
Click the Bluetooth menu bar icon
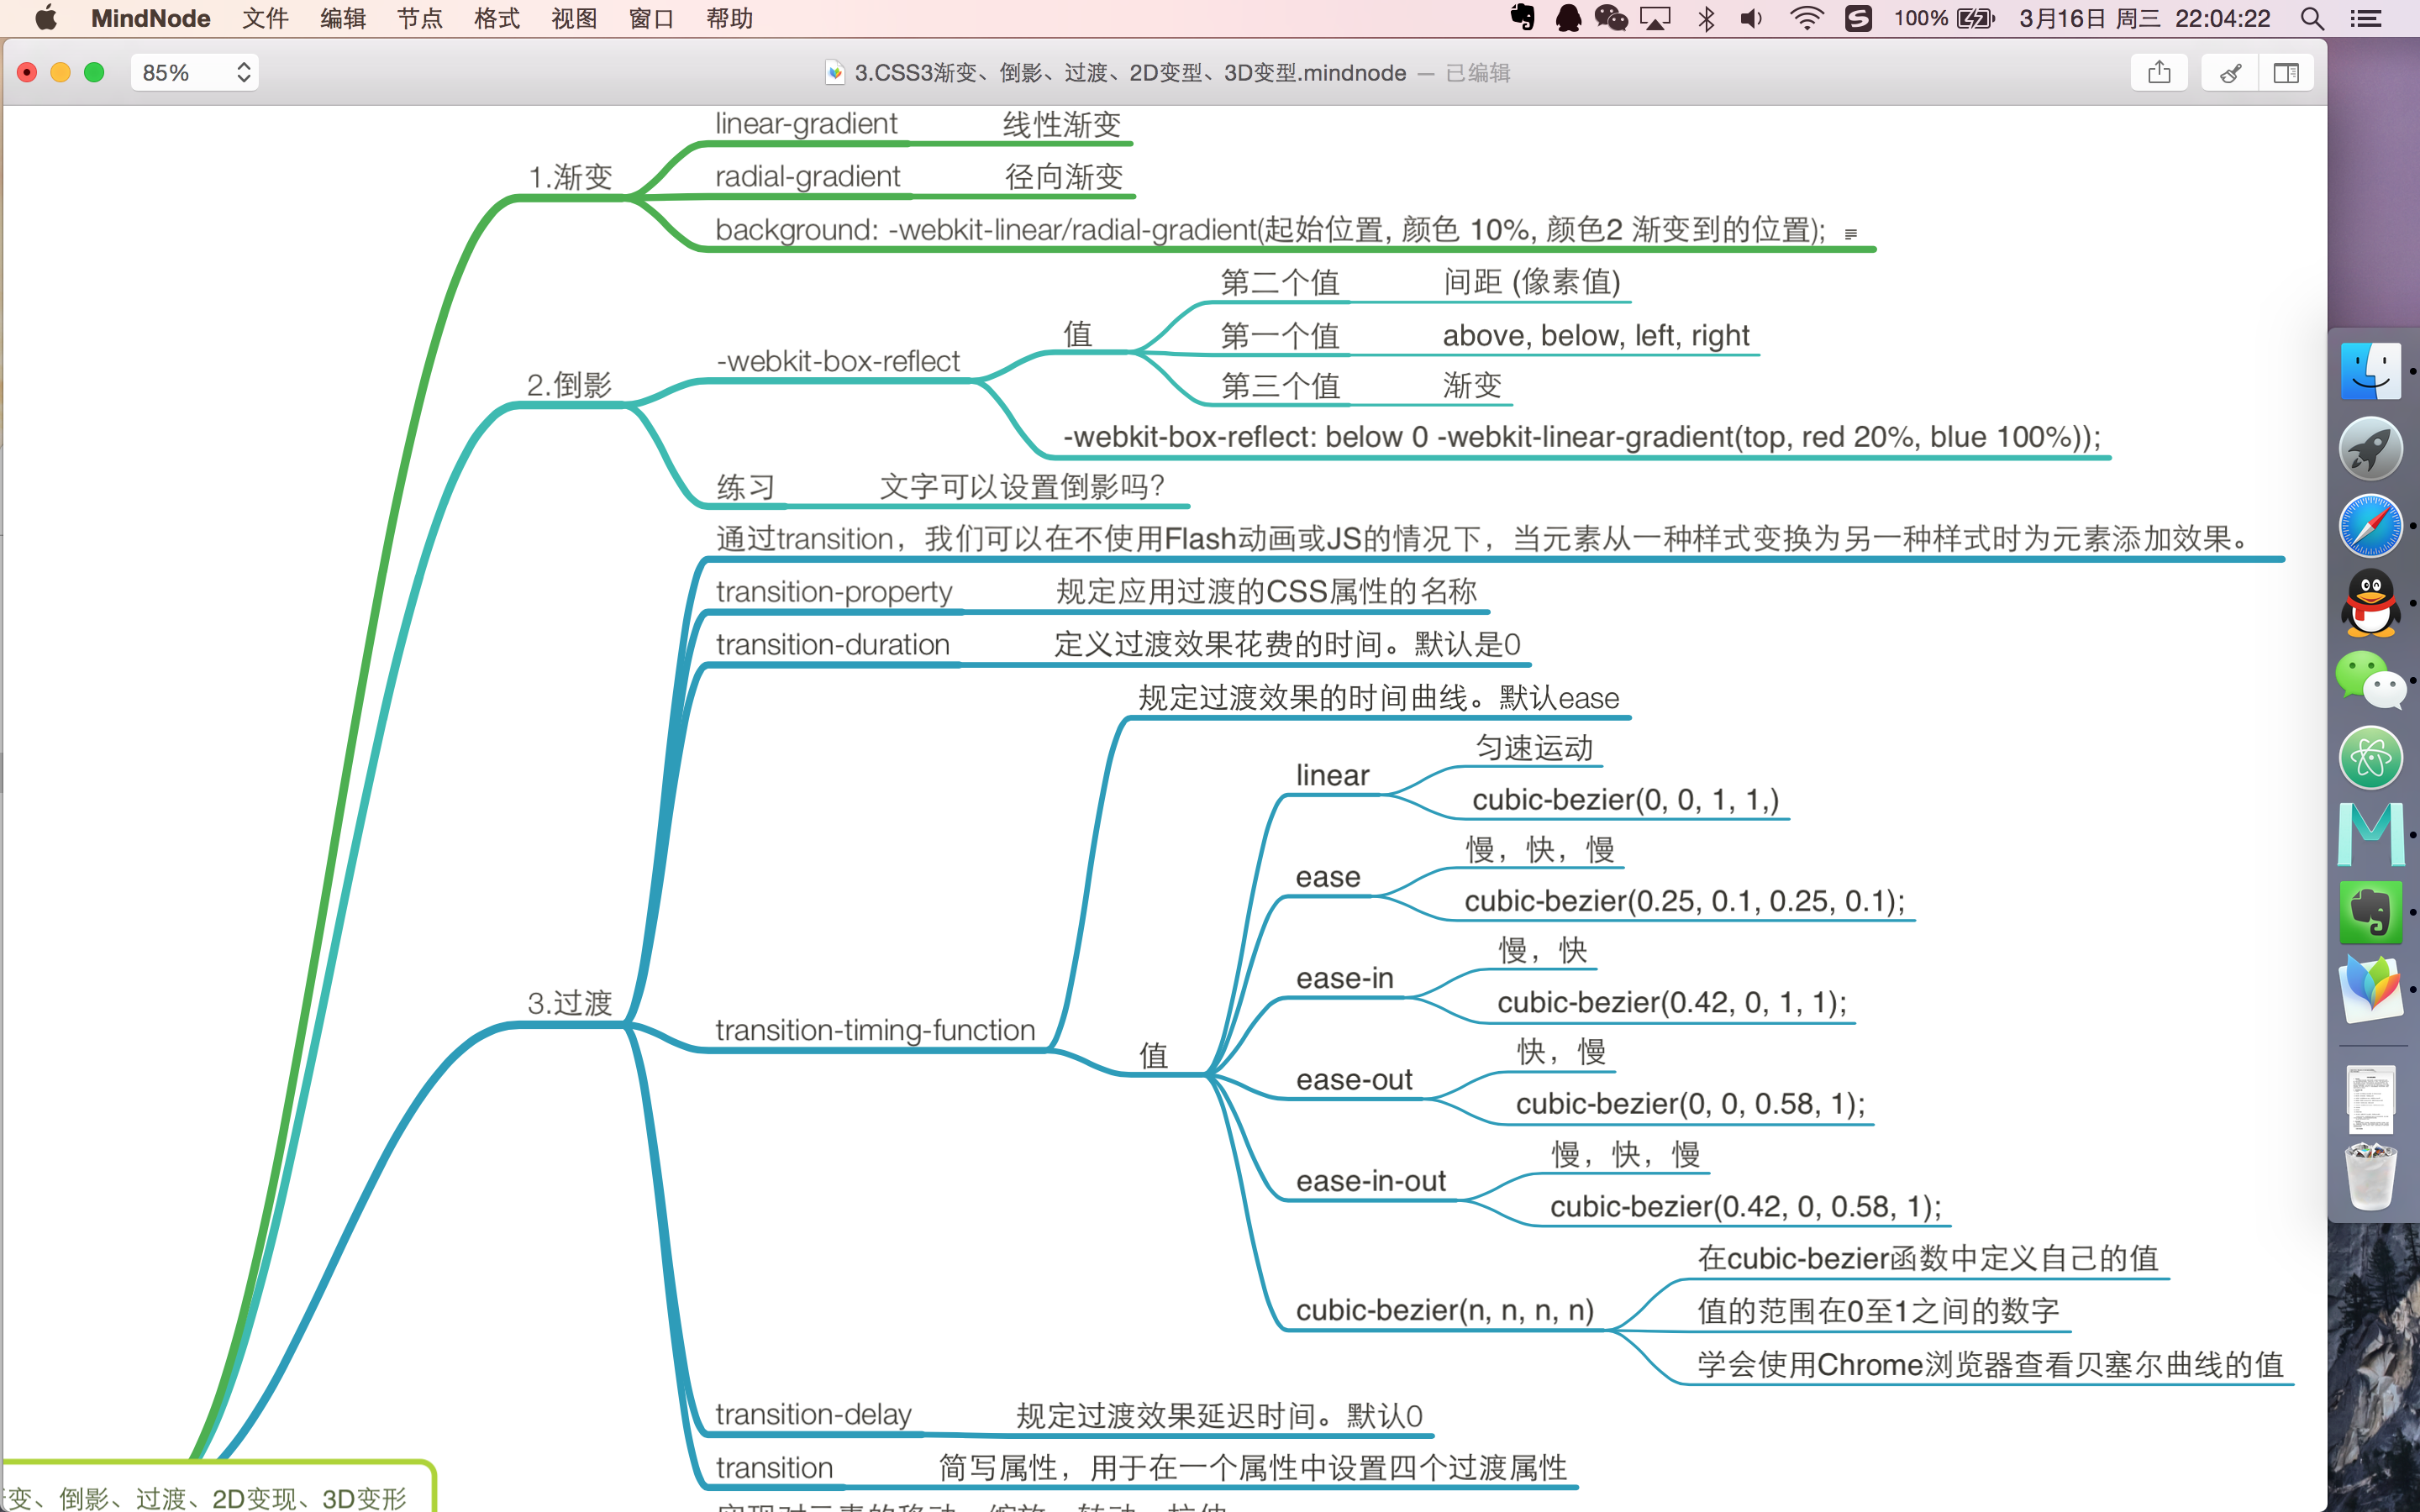1706,18
